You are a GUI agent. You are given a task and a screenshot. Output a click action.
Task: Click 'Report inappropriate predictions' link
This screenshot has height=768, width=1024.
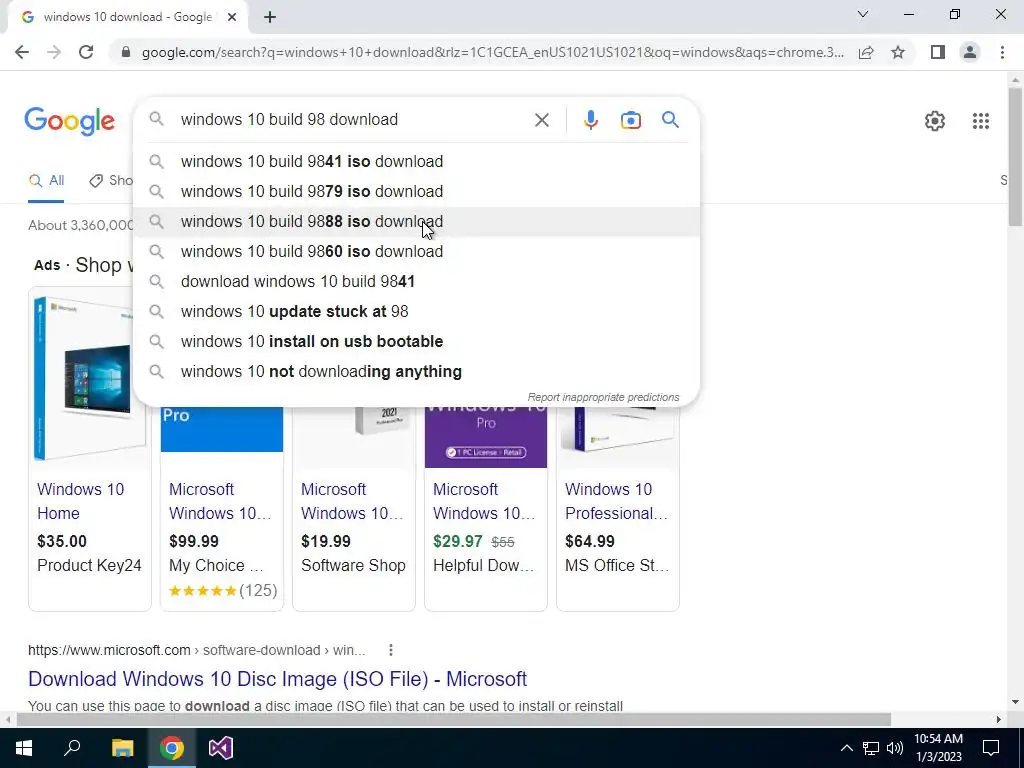pos(603,397)
